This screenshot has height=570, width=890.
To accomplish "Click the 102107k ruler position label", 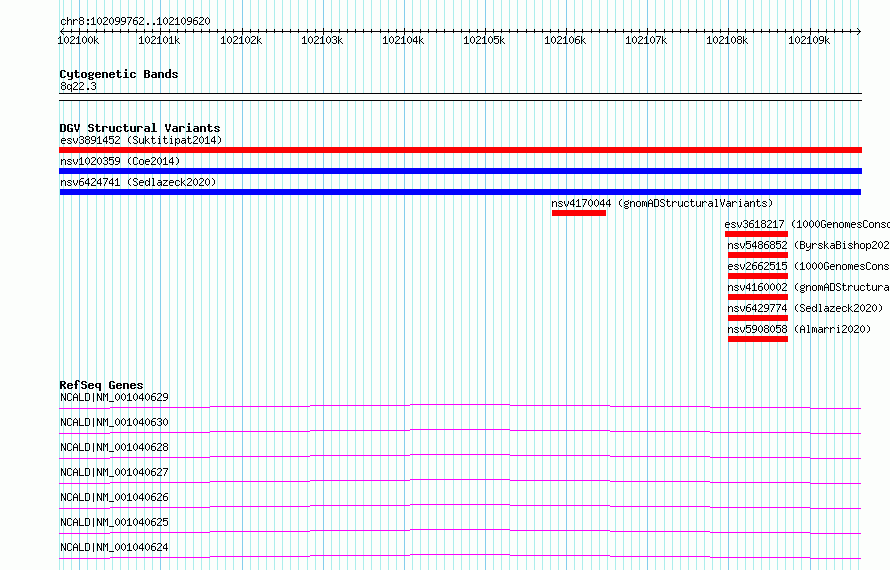I will tap(646, 40).
